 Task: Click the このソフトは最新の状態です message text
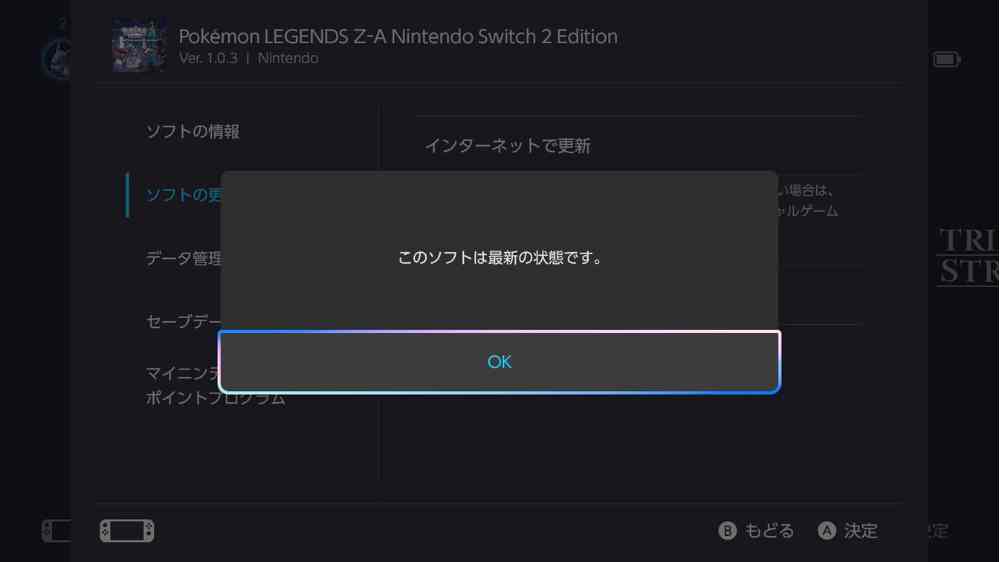pos(499,258)
